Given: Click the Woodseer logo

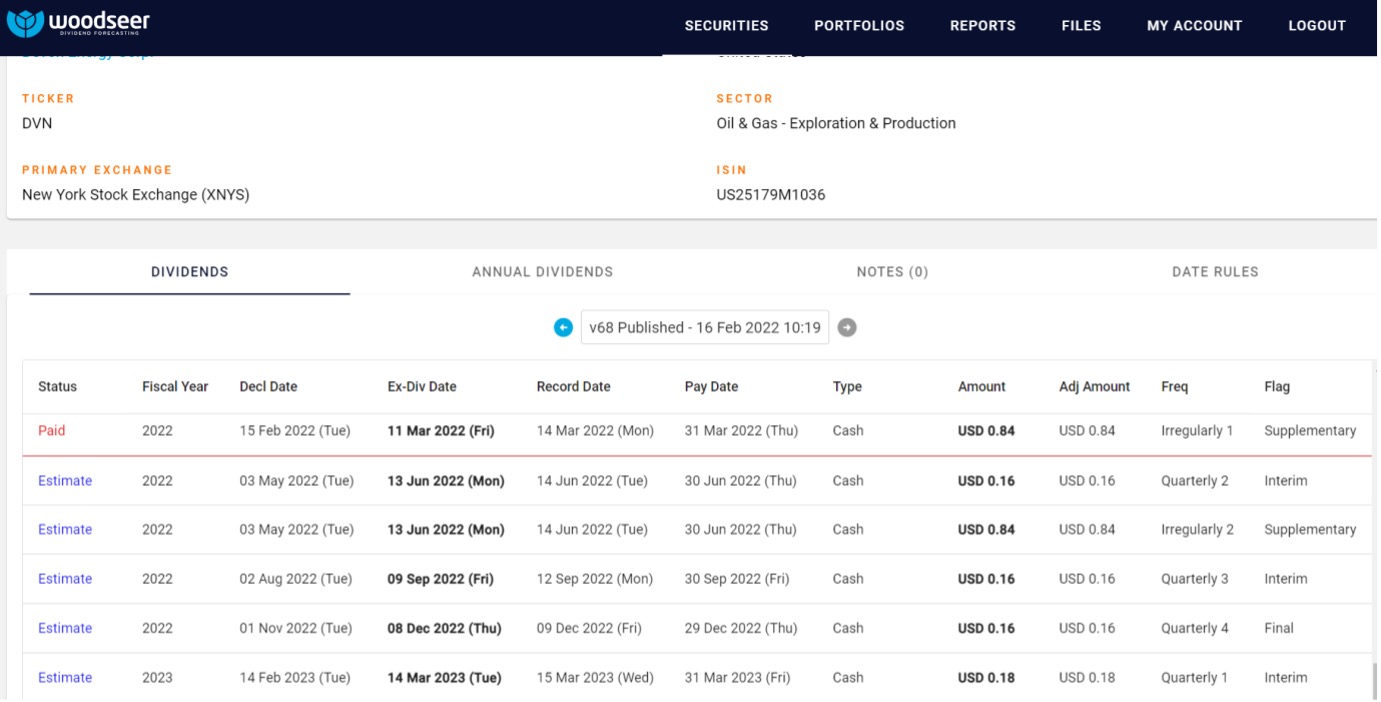Looking at the screenshot, I should point(79,24).
